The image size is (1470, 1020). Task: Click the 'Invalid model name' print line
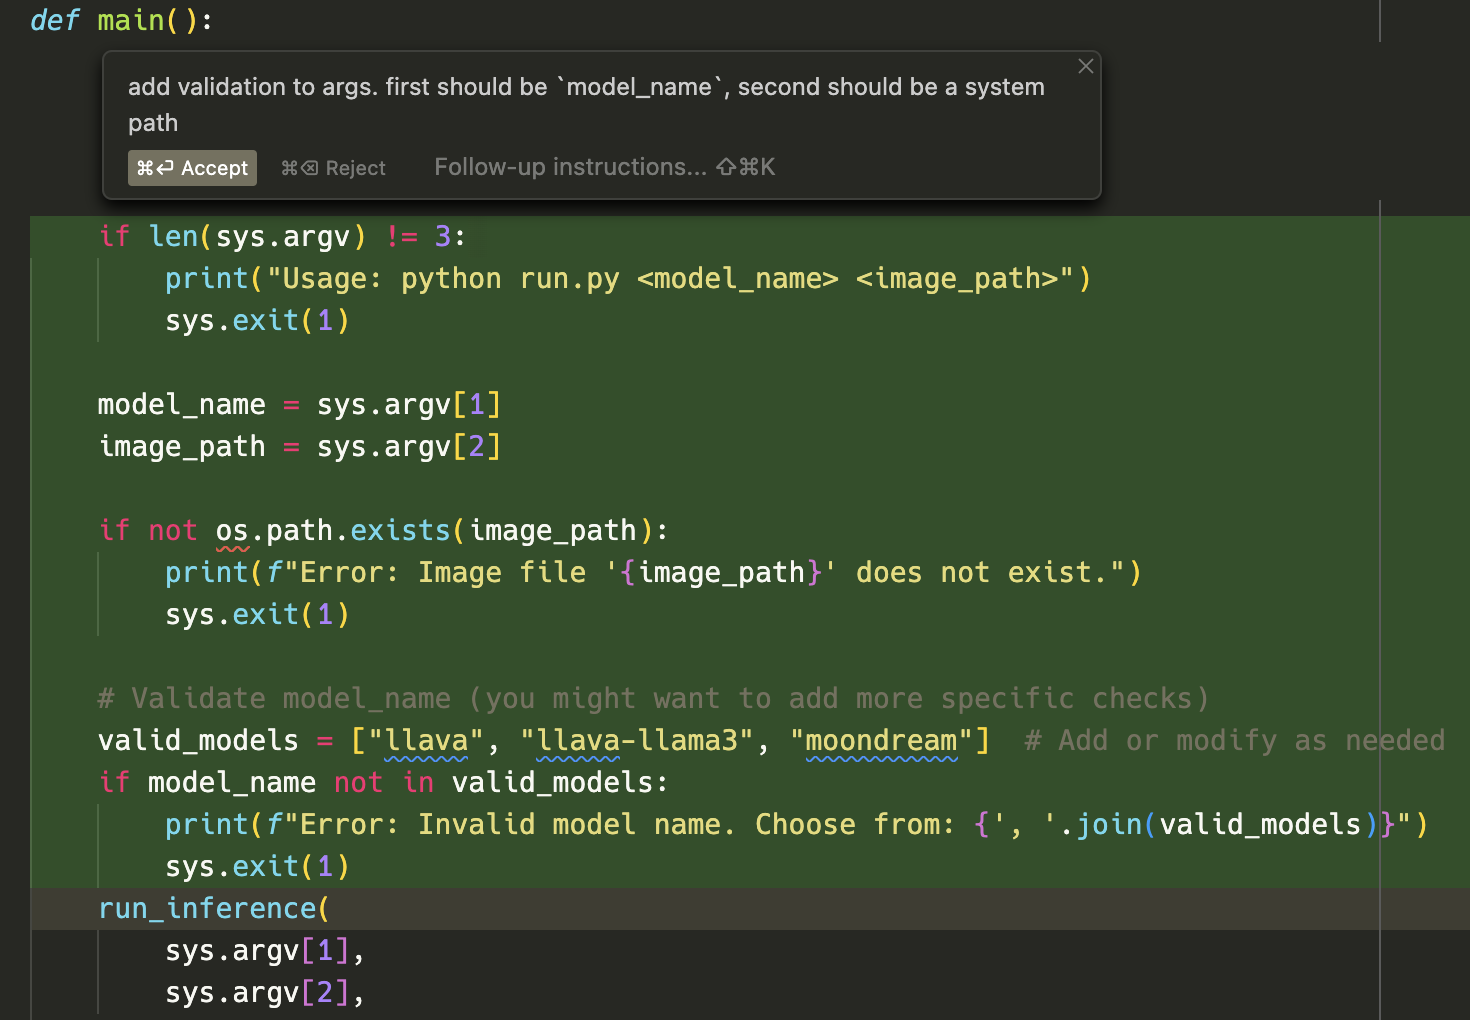(797, 825)
